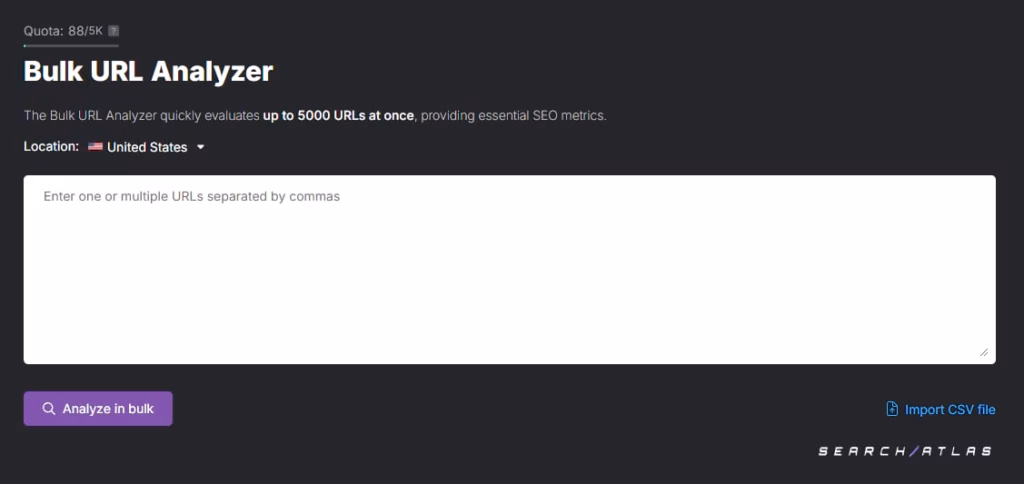Click the word ATLAS in the logo
The image size is (1024, 484).
click(x=955, y=451)
